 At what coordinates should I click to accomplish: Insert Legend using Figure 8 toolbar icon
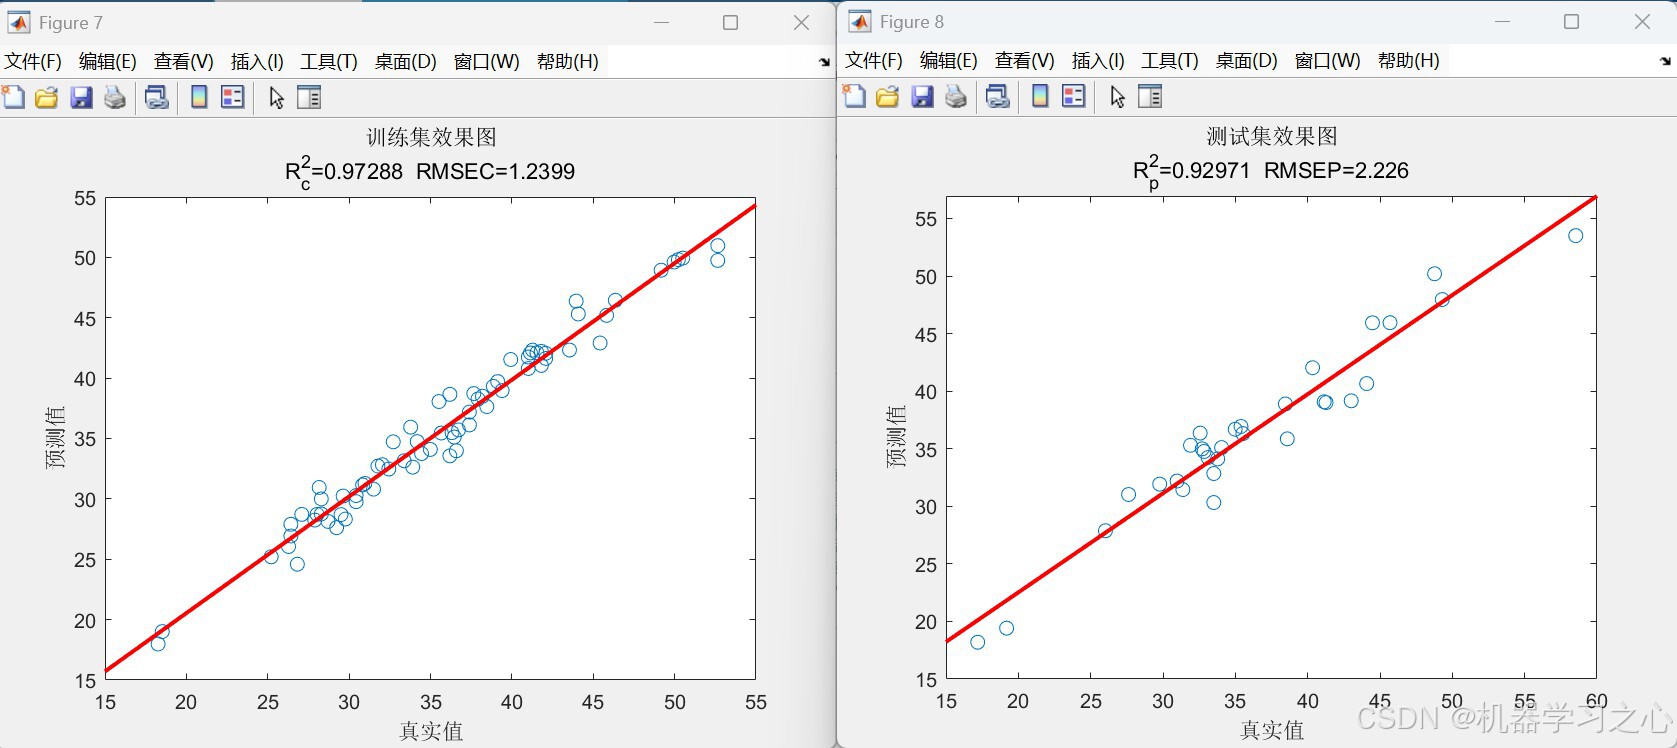pyautogui.click(x=1073, y=96)
